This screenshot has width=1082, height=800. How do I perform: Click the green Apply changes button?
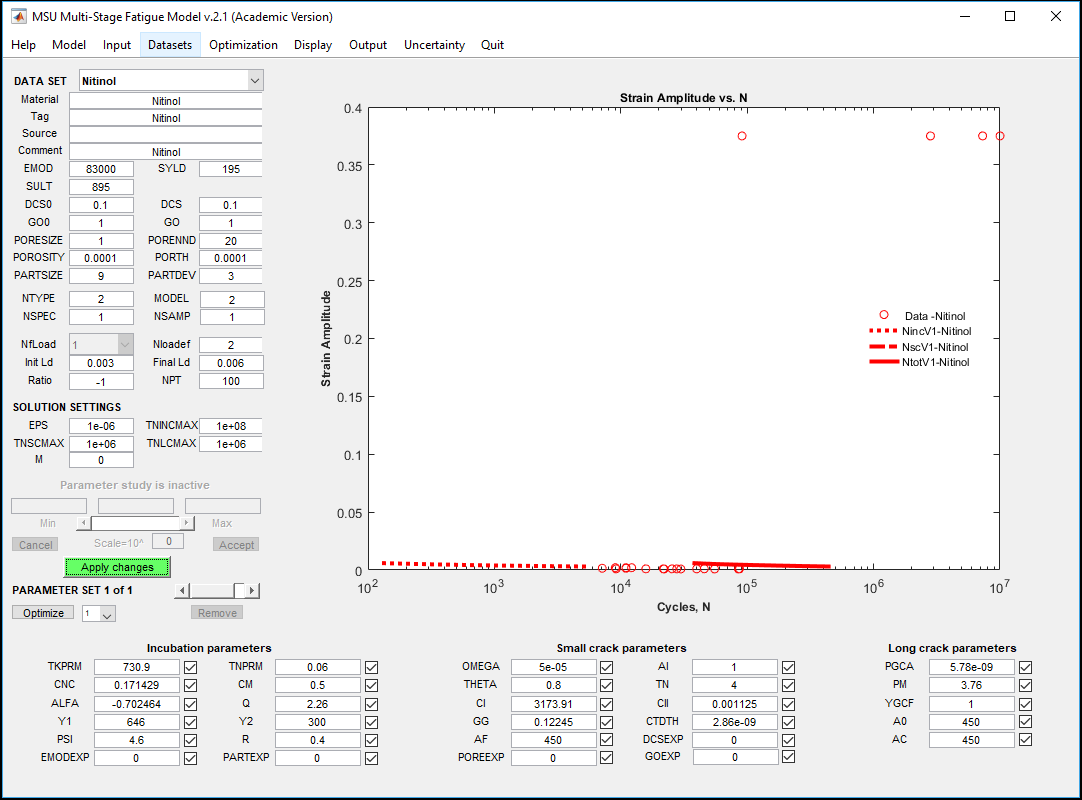[x=117, y=567]
